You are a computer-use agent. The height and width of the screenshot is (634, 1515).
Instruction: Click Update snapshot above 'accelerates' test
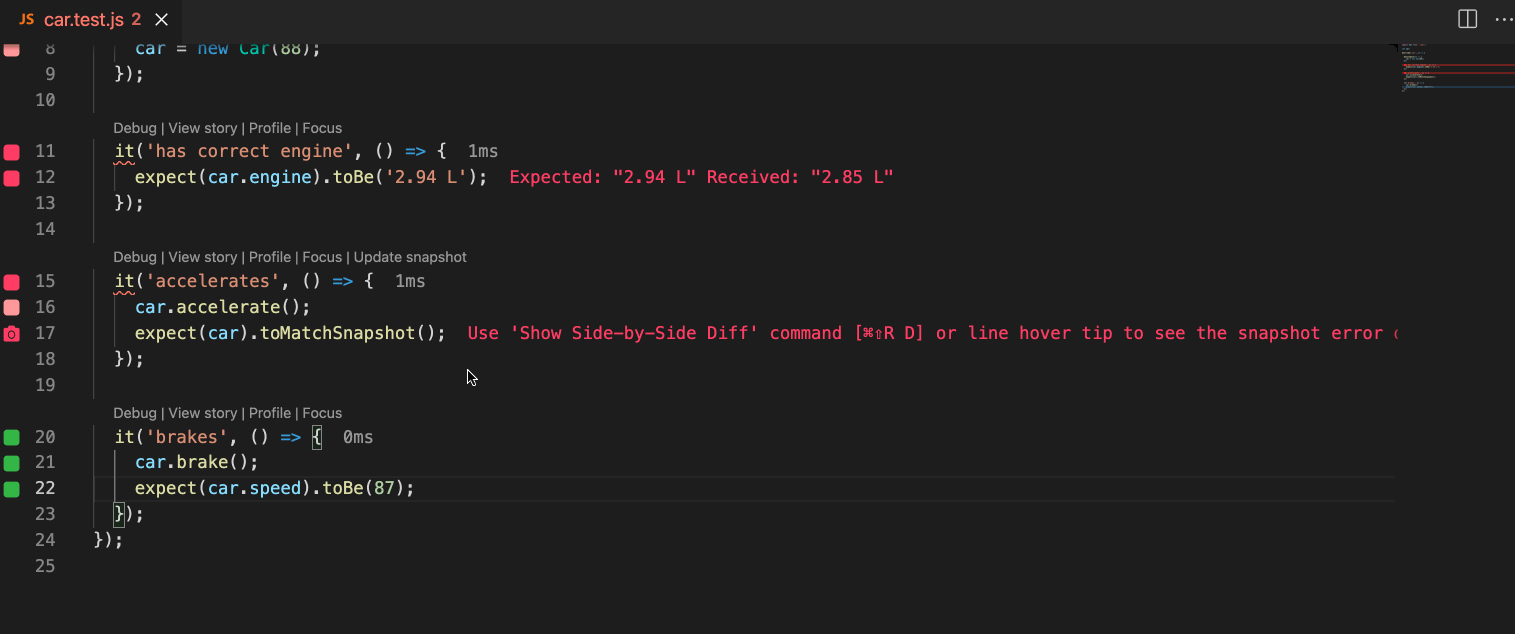click(410, 257)
